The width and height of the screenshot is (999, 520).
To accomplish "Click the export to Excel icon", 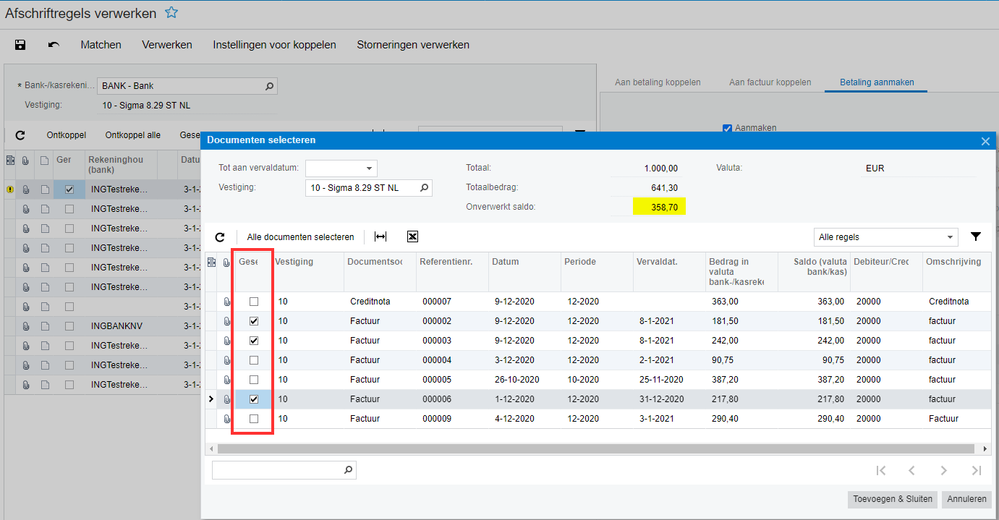I will pyautogui.click(x=412, y=237).
